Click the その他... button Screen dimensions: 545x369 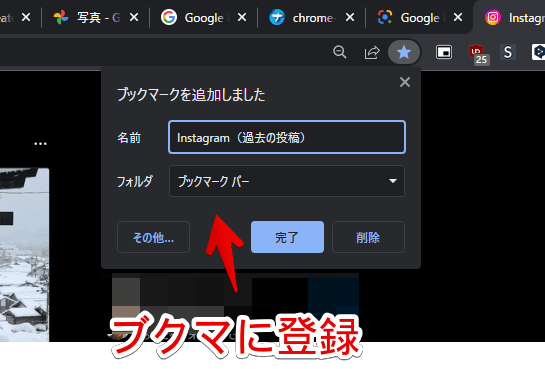153,237
